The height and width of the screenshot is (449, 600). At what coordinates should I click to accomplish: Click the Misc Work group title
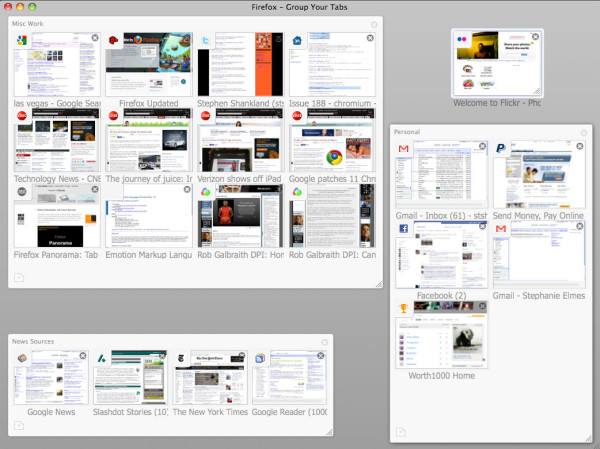[28, 22]
